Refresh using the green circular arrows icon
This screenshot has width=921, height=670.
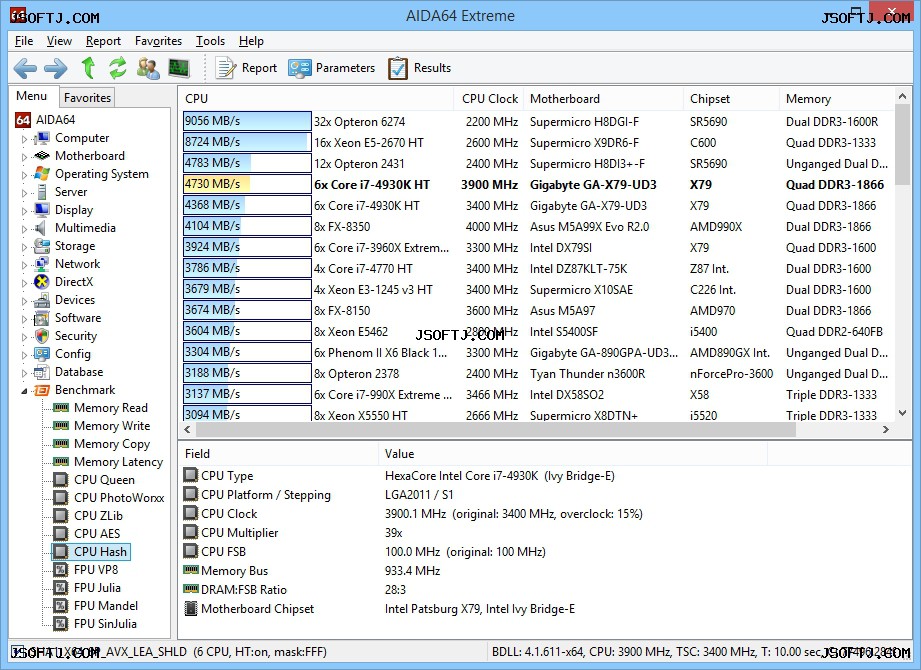117,68
